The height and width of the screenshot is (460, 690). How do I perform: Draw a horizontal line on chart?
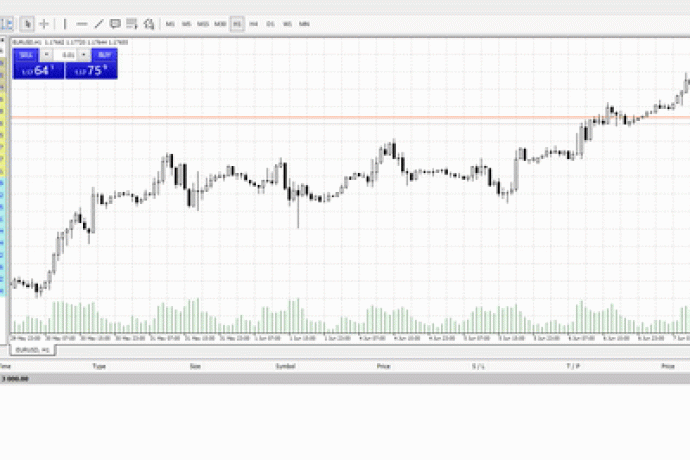pos(81,24)
